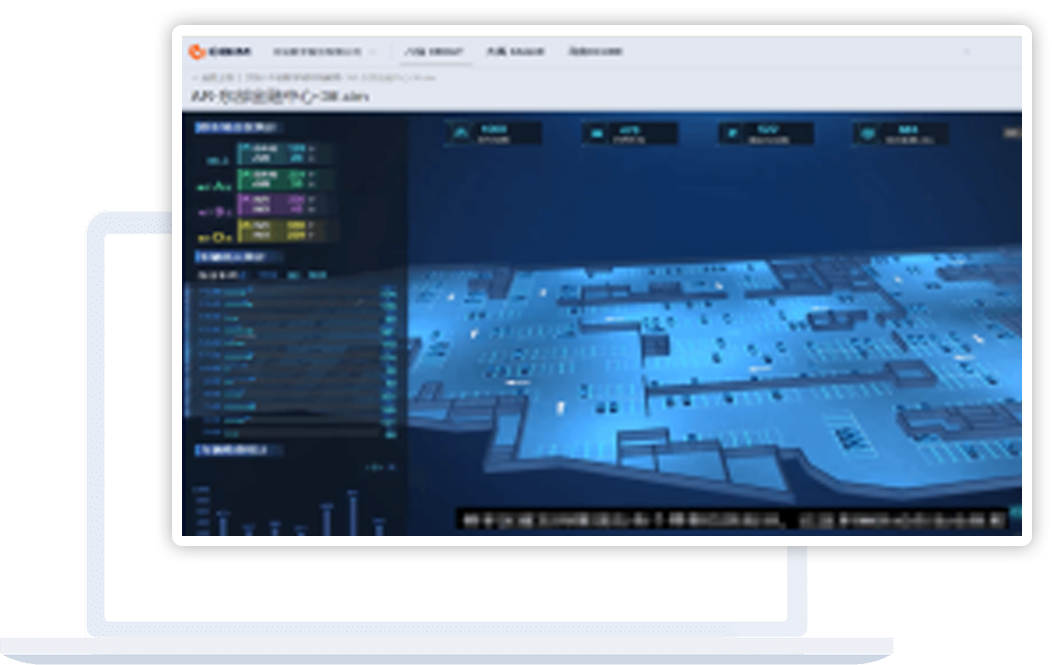Screen dimensions: 1052x665
Task: Click the fourth stat card icon above map
Action: coord(867,133)
